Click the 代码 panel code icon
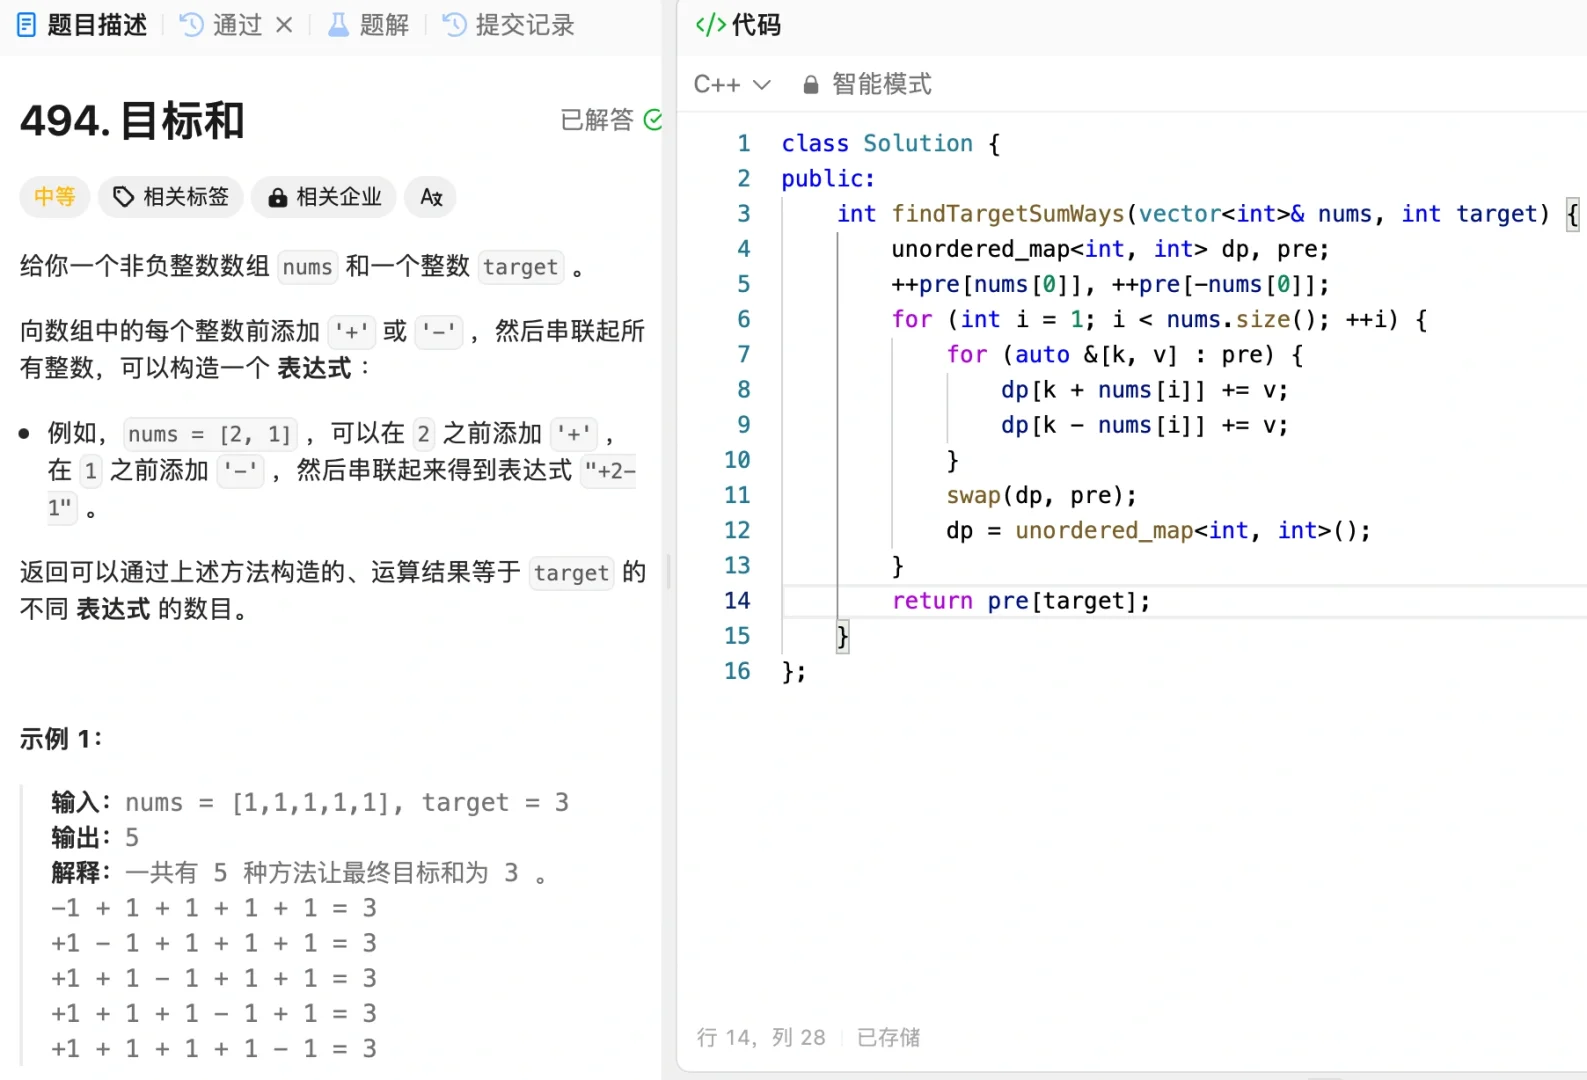The height and width of the screenshot is (1080, 1587). (710, 25)
